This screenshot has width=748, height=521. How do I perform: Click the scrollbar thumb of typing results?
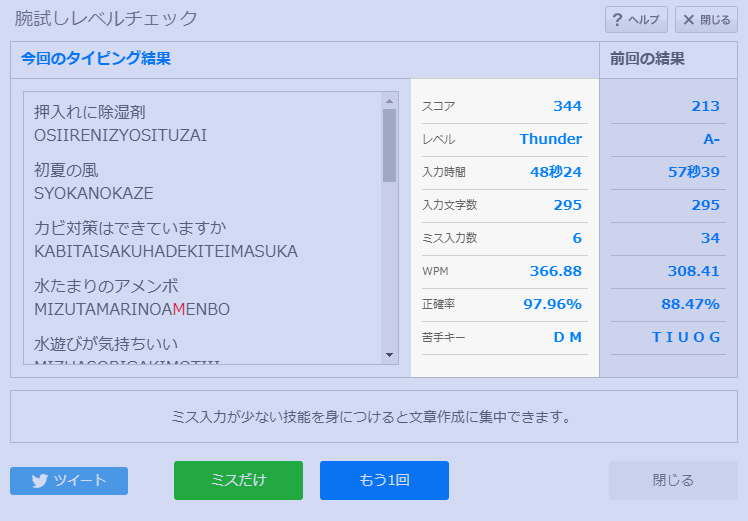389,146
